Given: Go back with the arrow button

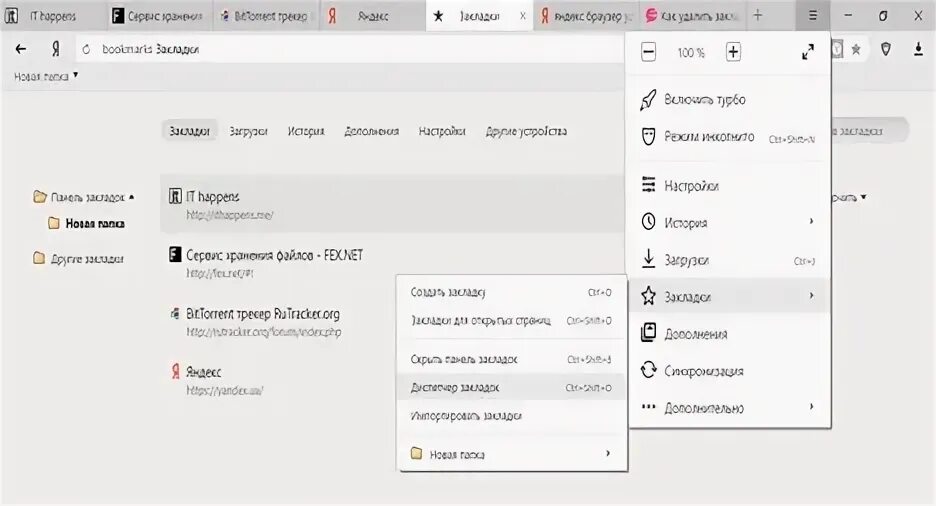Looking at the screenshot, I should click(x=21, y=49).
